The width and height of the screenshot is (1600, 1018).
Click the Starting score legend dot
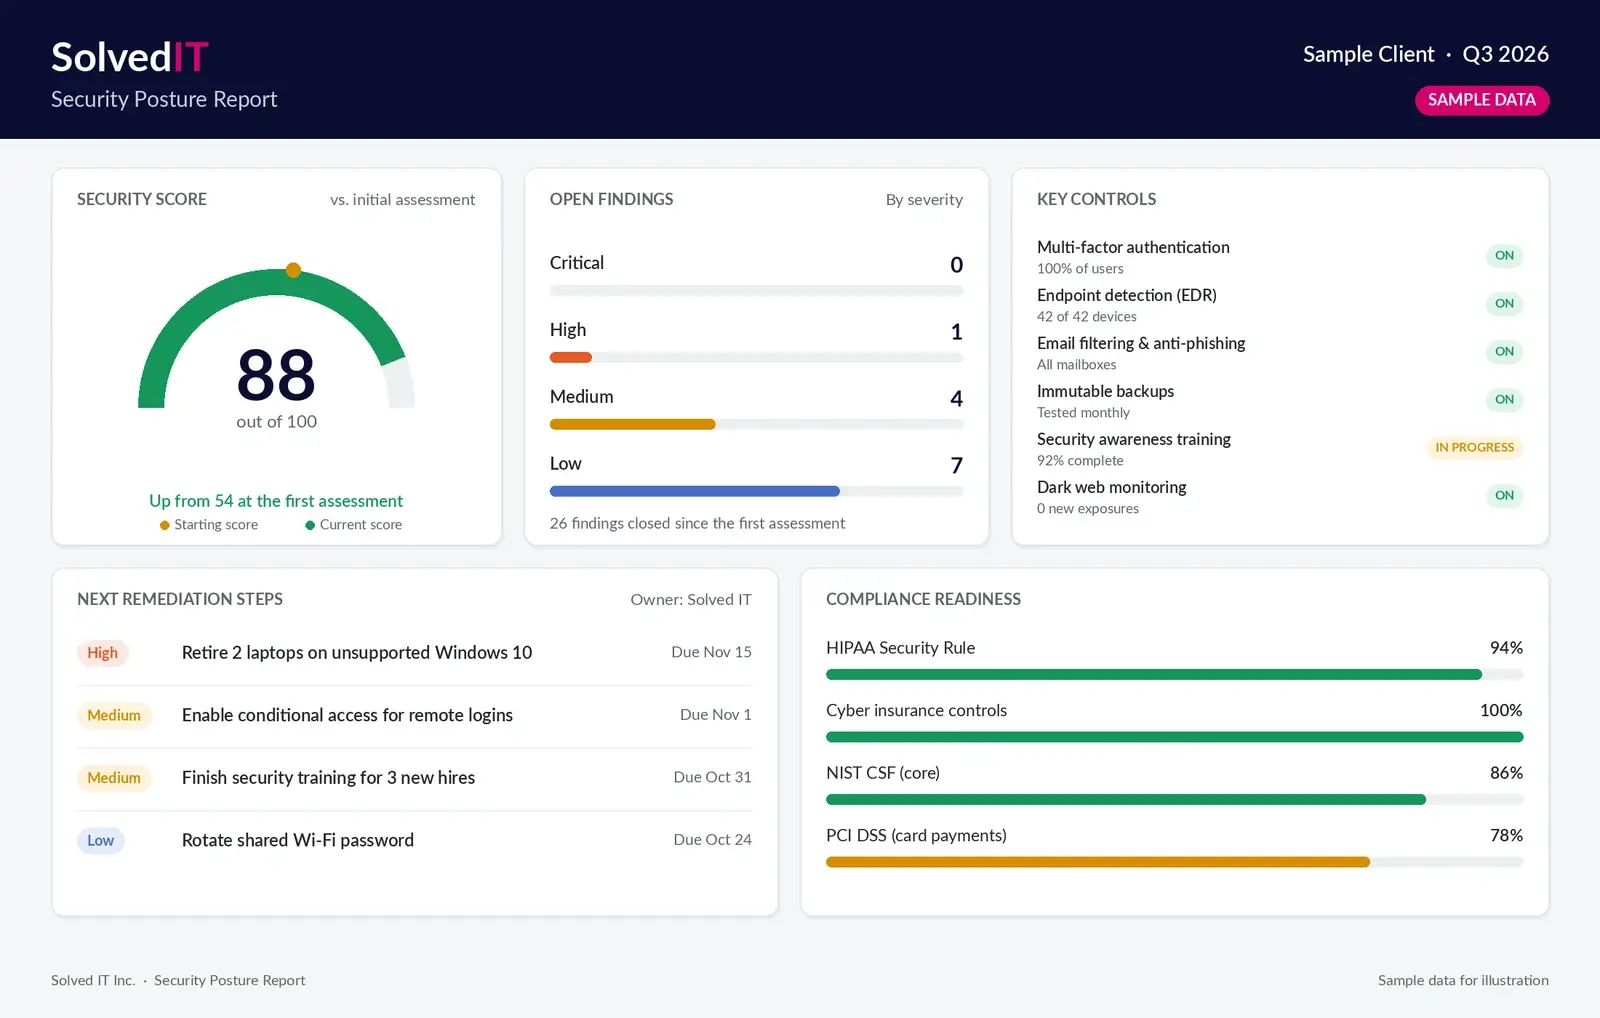164,525
